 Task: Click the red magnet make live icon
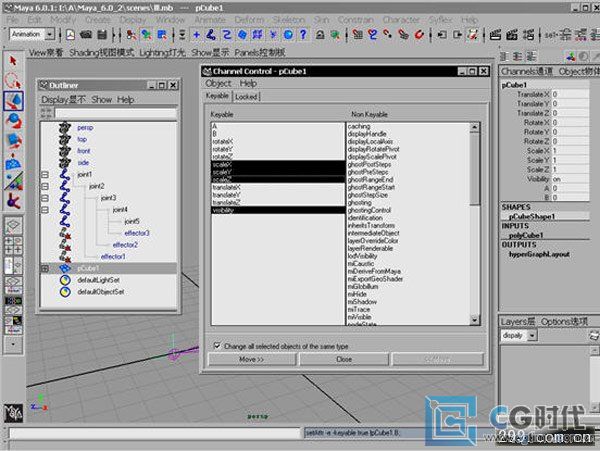(x=419, y=35)
